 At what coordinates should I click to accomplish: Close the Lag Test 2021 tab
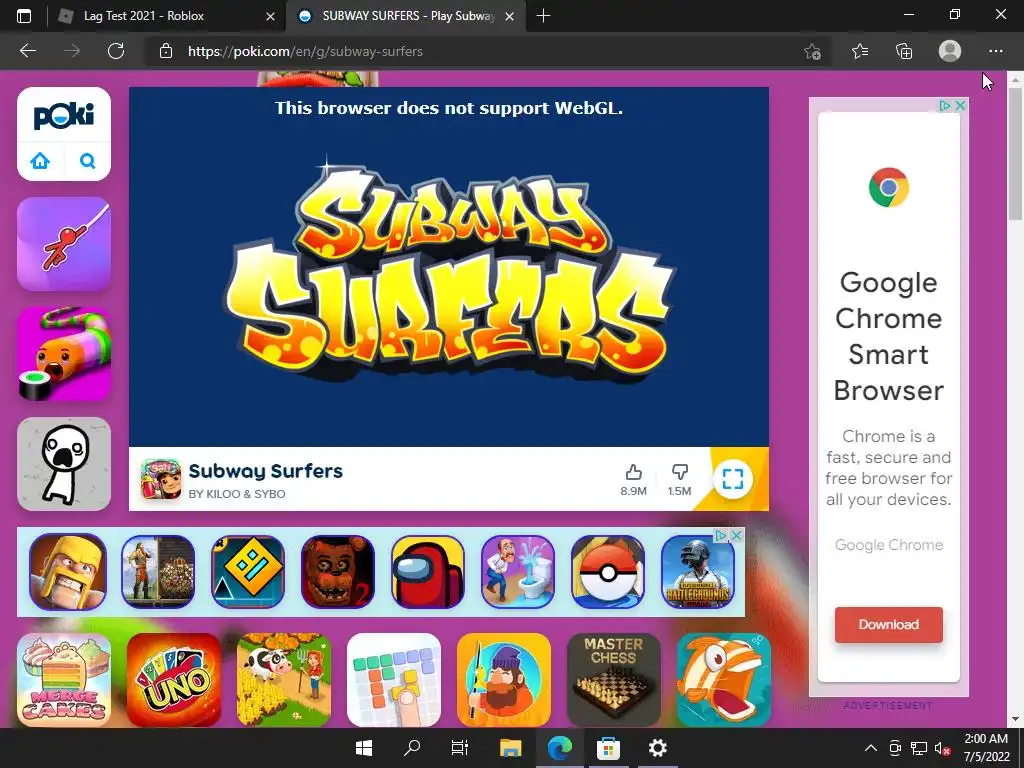point(270,16)
